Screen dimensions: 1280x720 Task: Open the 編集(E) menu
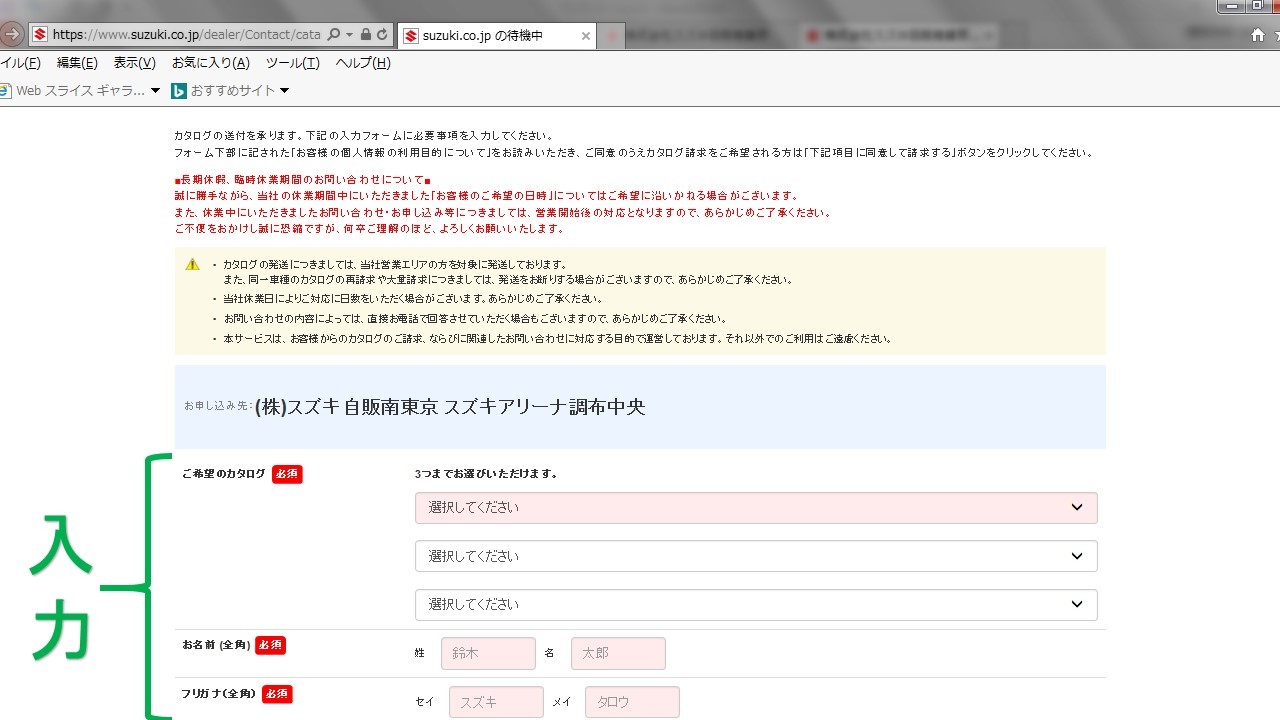(x=77, y=63)
